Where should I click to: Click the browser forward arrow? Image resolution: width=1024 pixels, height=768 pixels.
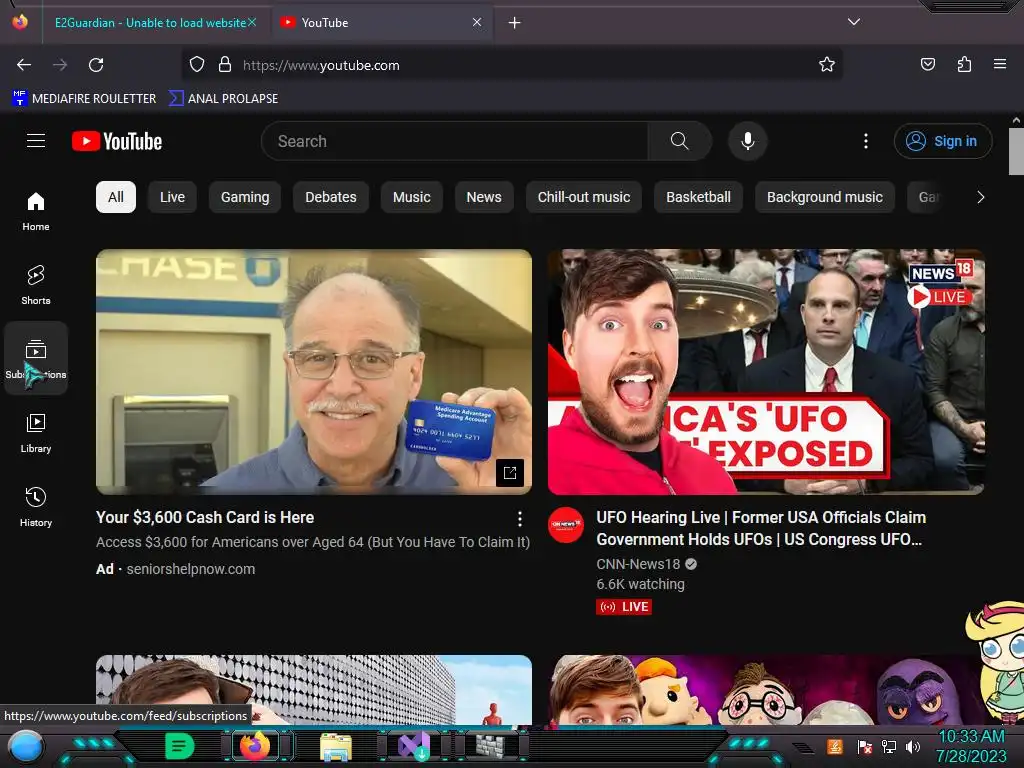[60, 65]
